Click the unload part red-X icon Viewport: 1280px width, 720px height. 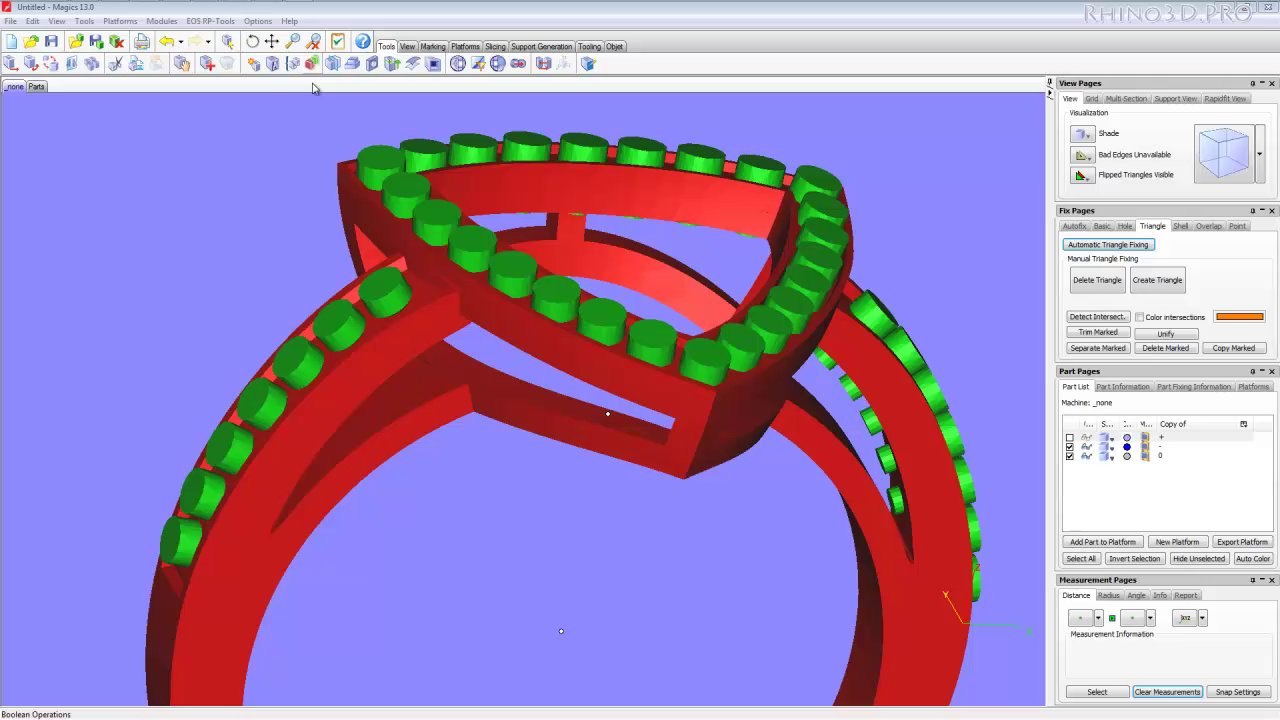tap(116, 41)
